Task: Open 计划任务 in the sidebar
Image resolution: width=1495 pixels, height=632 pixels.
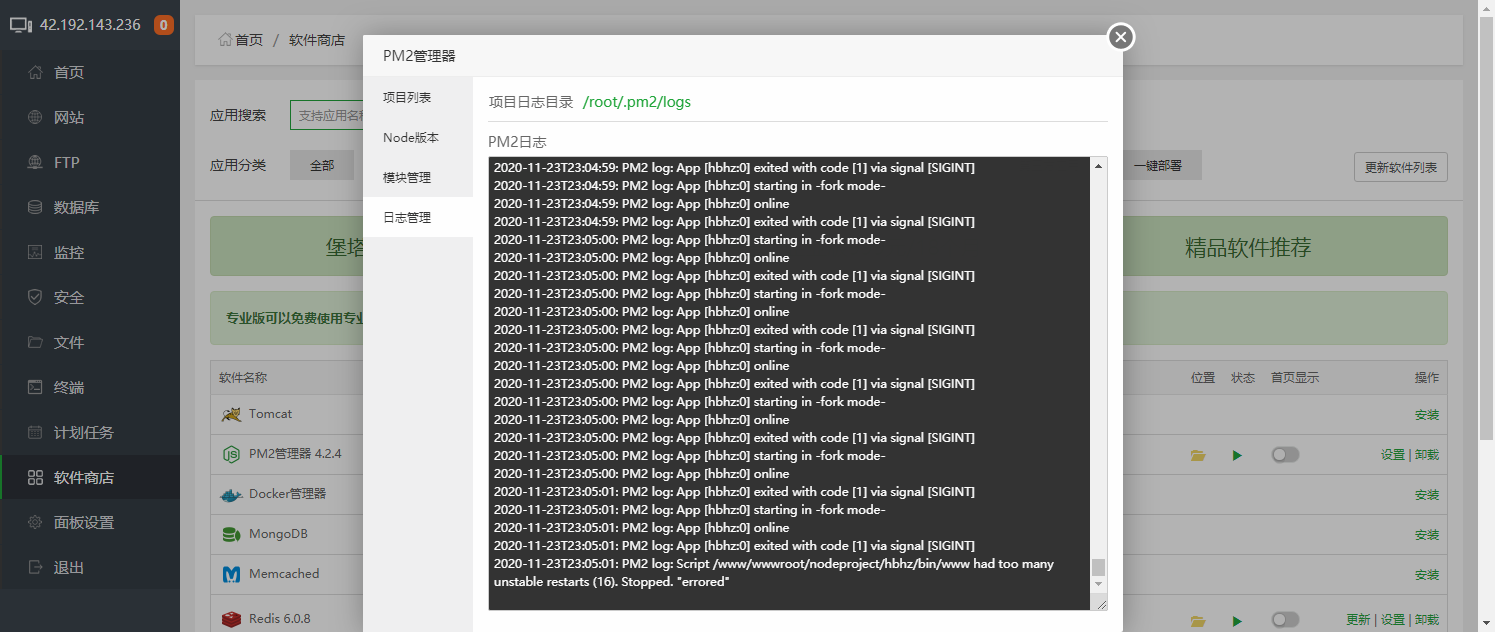Action: (x=90, y=432)
